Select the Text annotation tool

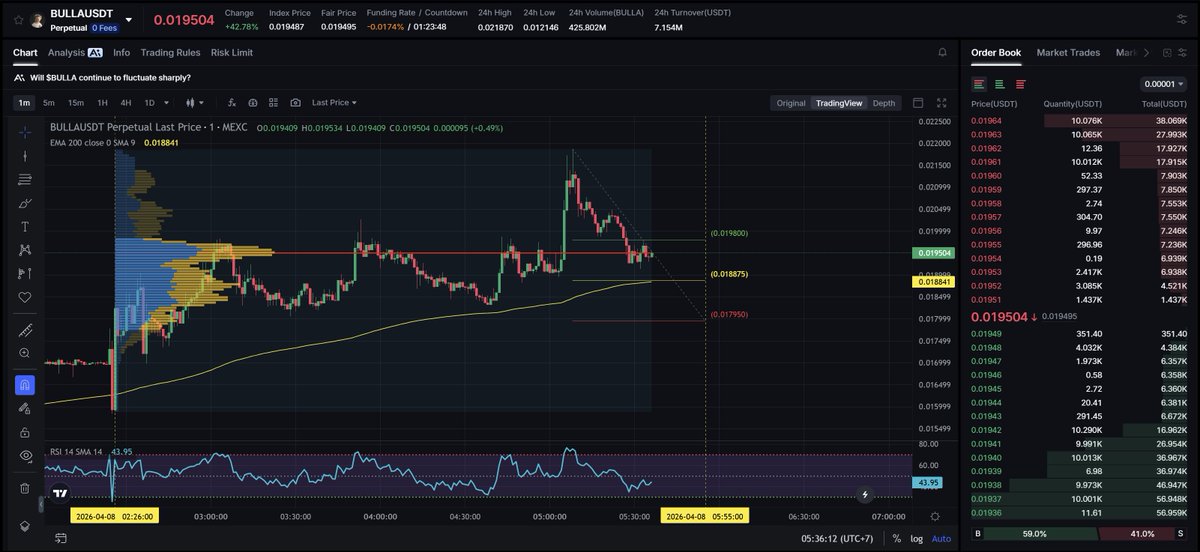[x=25, y=226]
